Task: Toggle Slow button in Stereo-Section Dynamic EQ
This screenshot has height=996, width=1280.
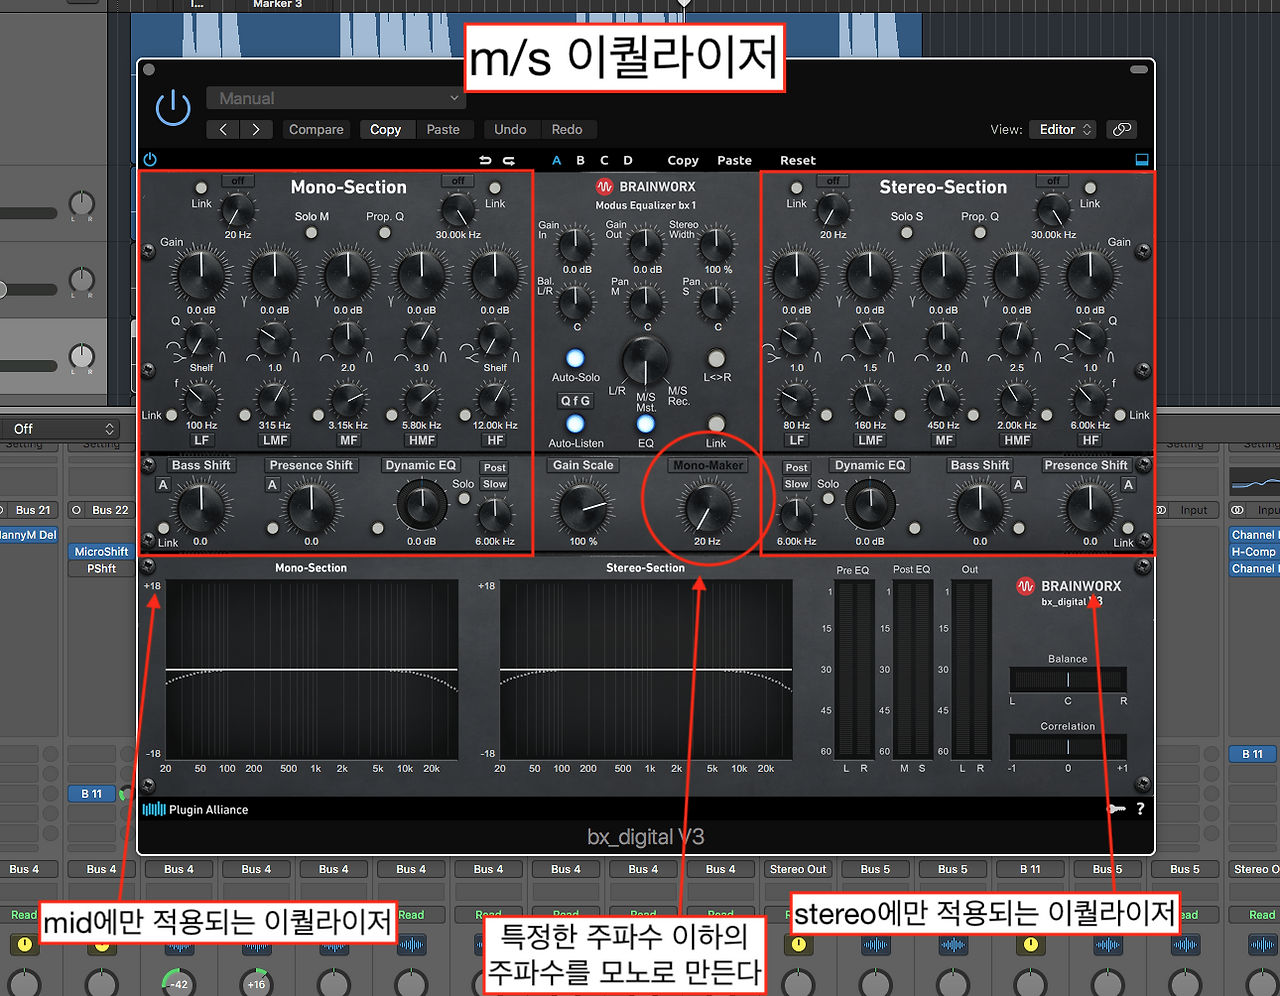Action: 797,484
